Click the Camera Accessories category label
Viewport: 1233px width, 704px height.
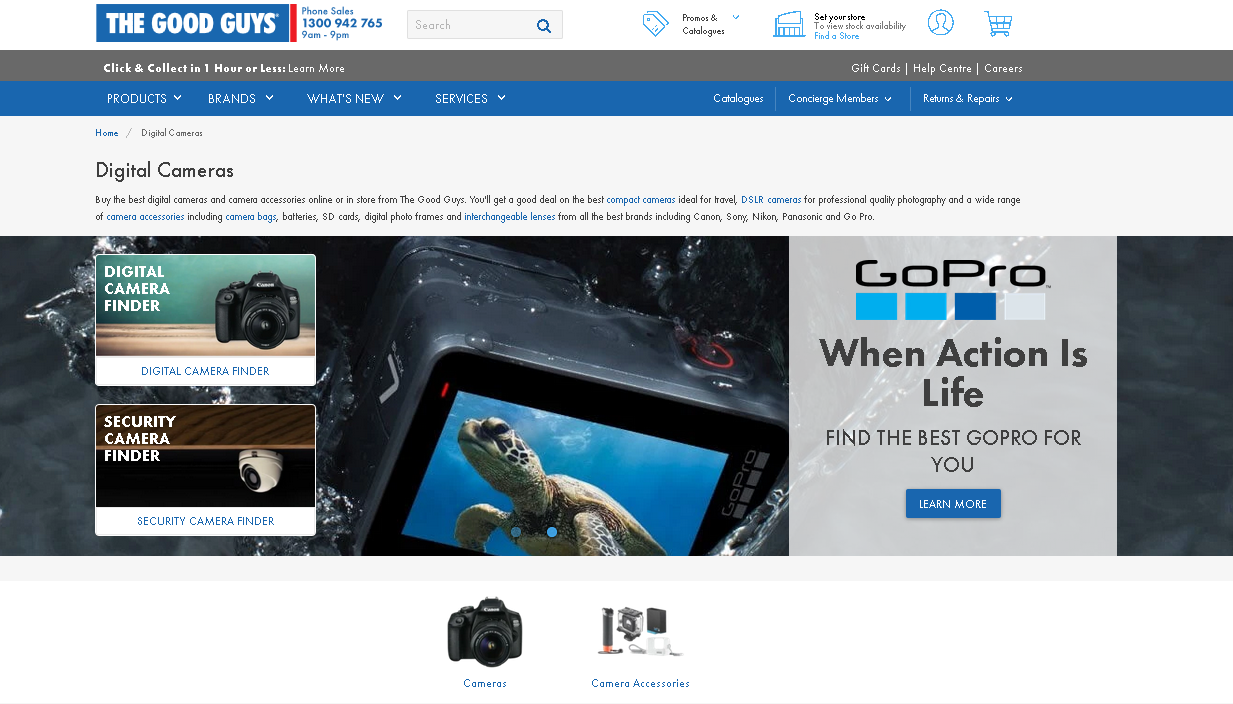(640, 684)
